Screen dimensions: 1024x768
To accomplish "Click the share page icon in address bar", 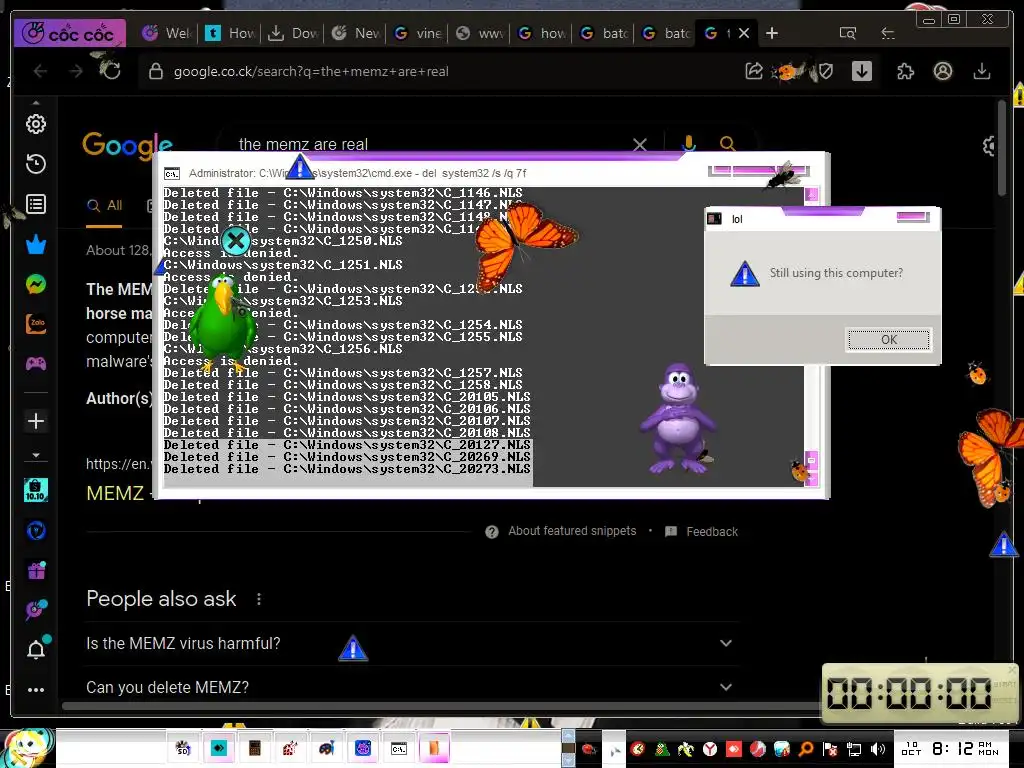I will pyautogui.click(x=754, y=71).
